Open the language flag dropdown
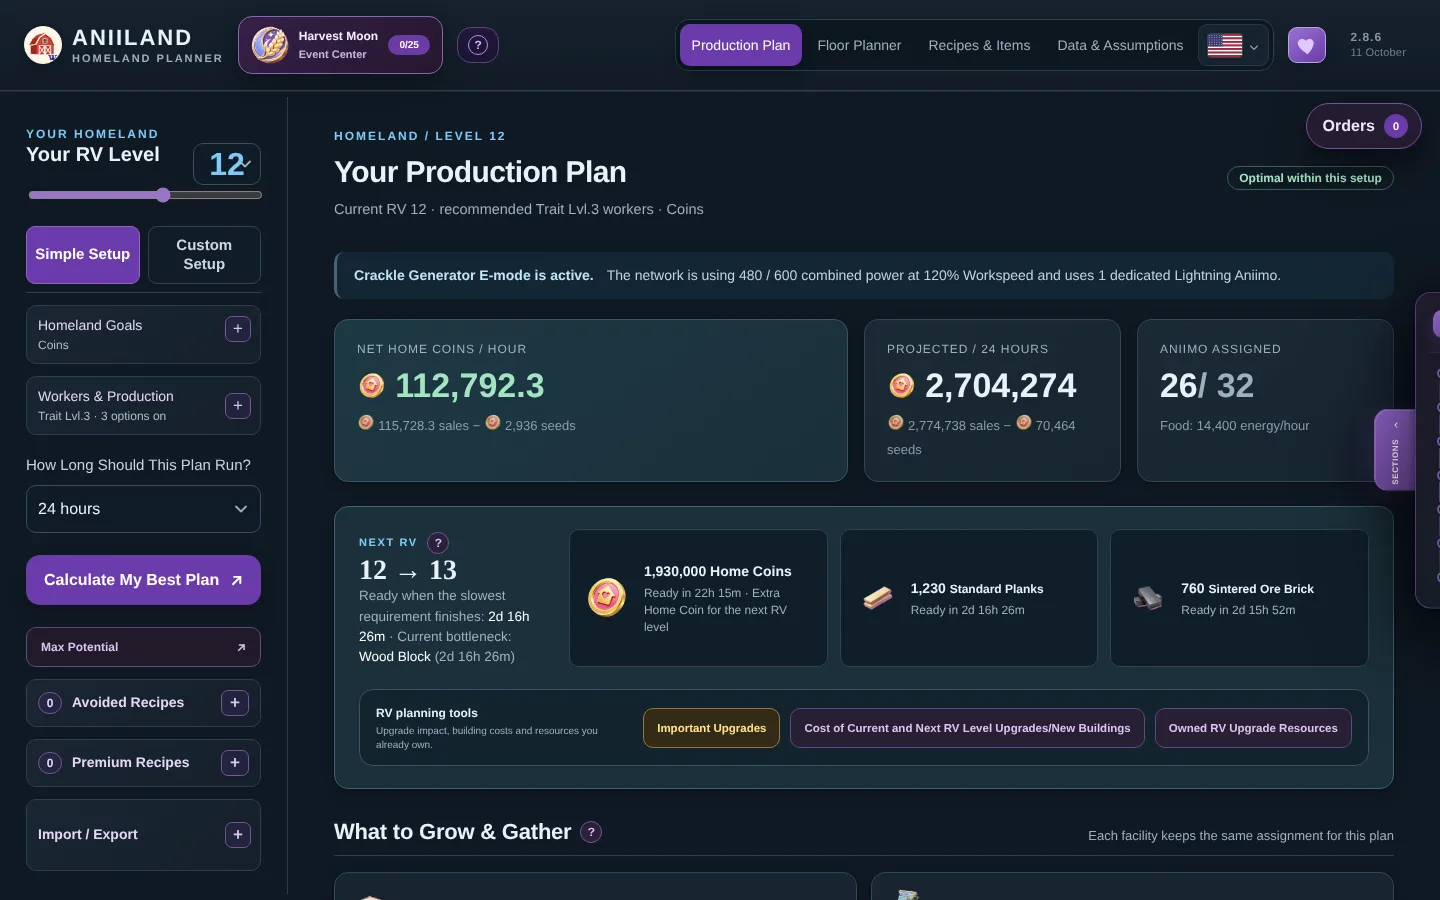Viewport: 1440px width, 900px height. coord(1234,46)
